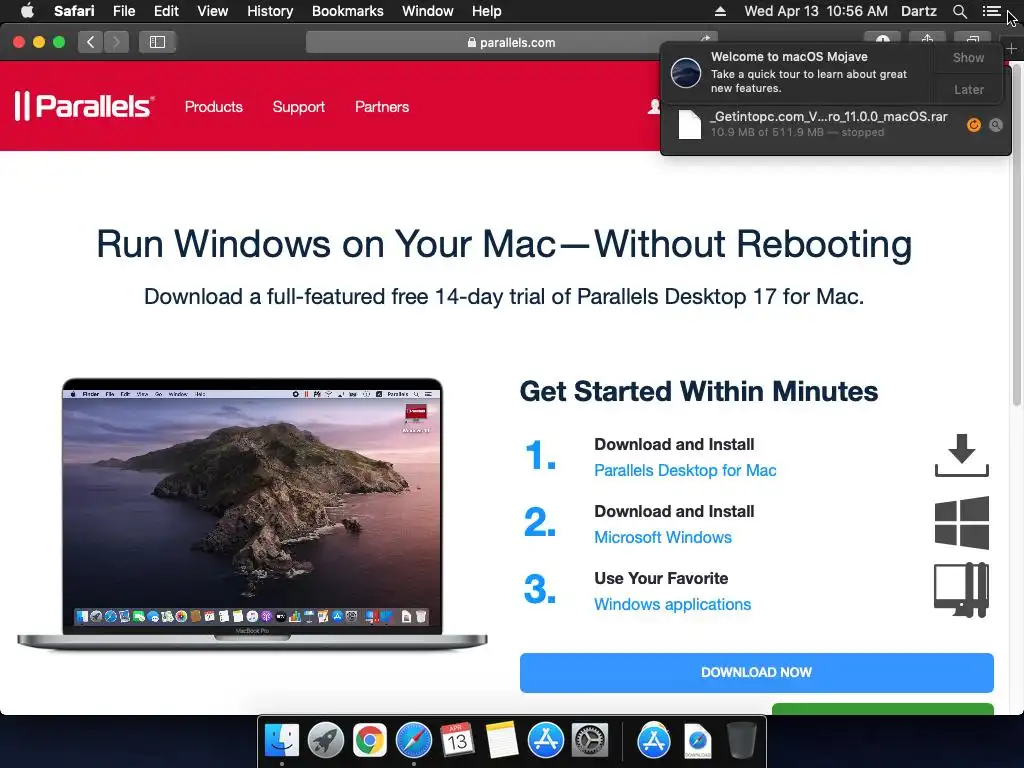Open System Preferences from the Dock
This screenshot has width=1024, height=768.
point(590,741)
